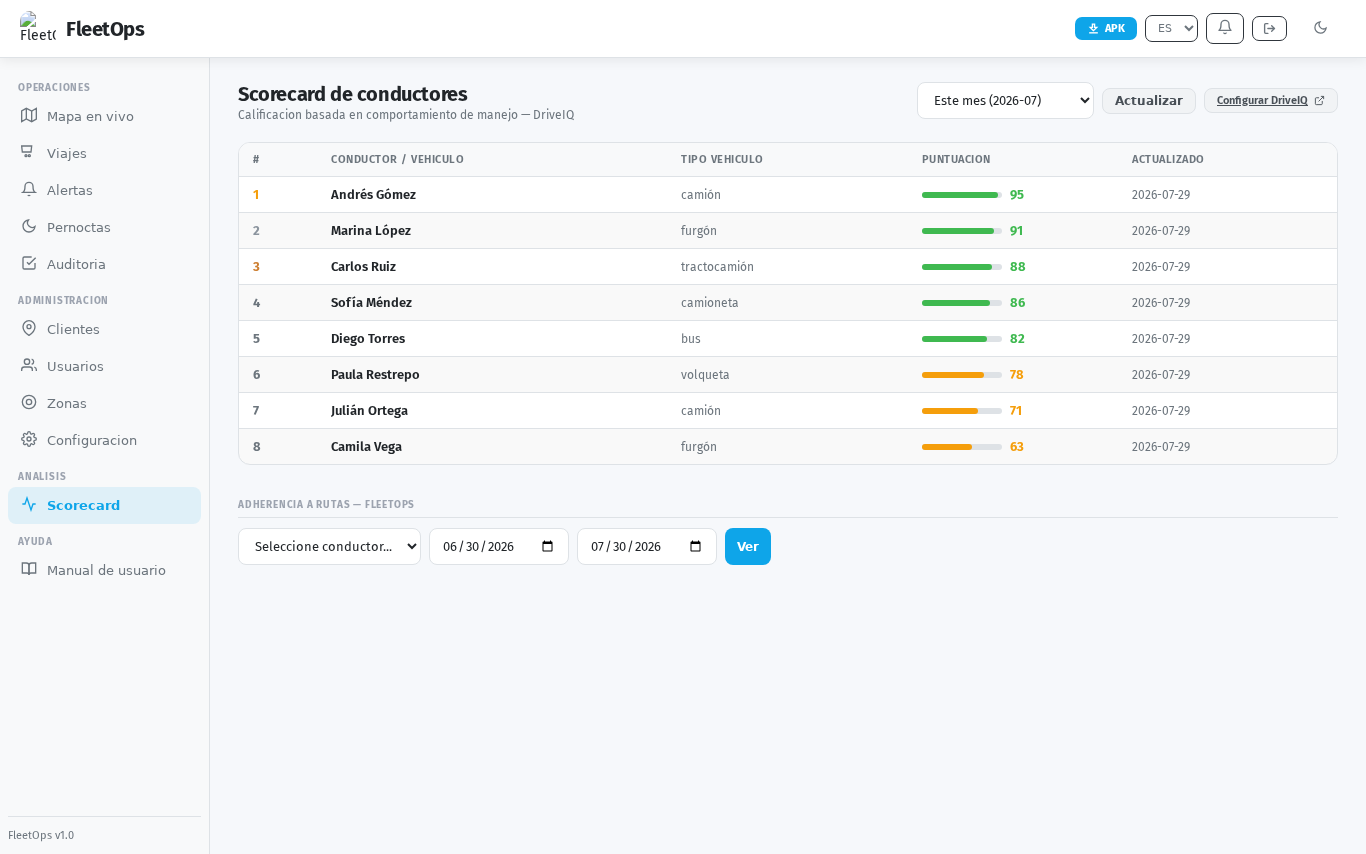Click the map icon beside Mapa en vivo
Screen dimensions: 1366x854
[x=29, y=115]
